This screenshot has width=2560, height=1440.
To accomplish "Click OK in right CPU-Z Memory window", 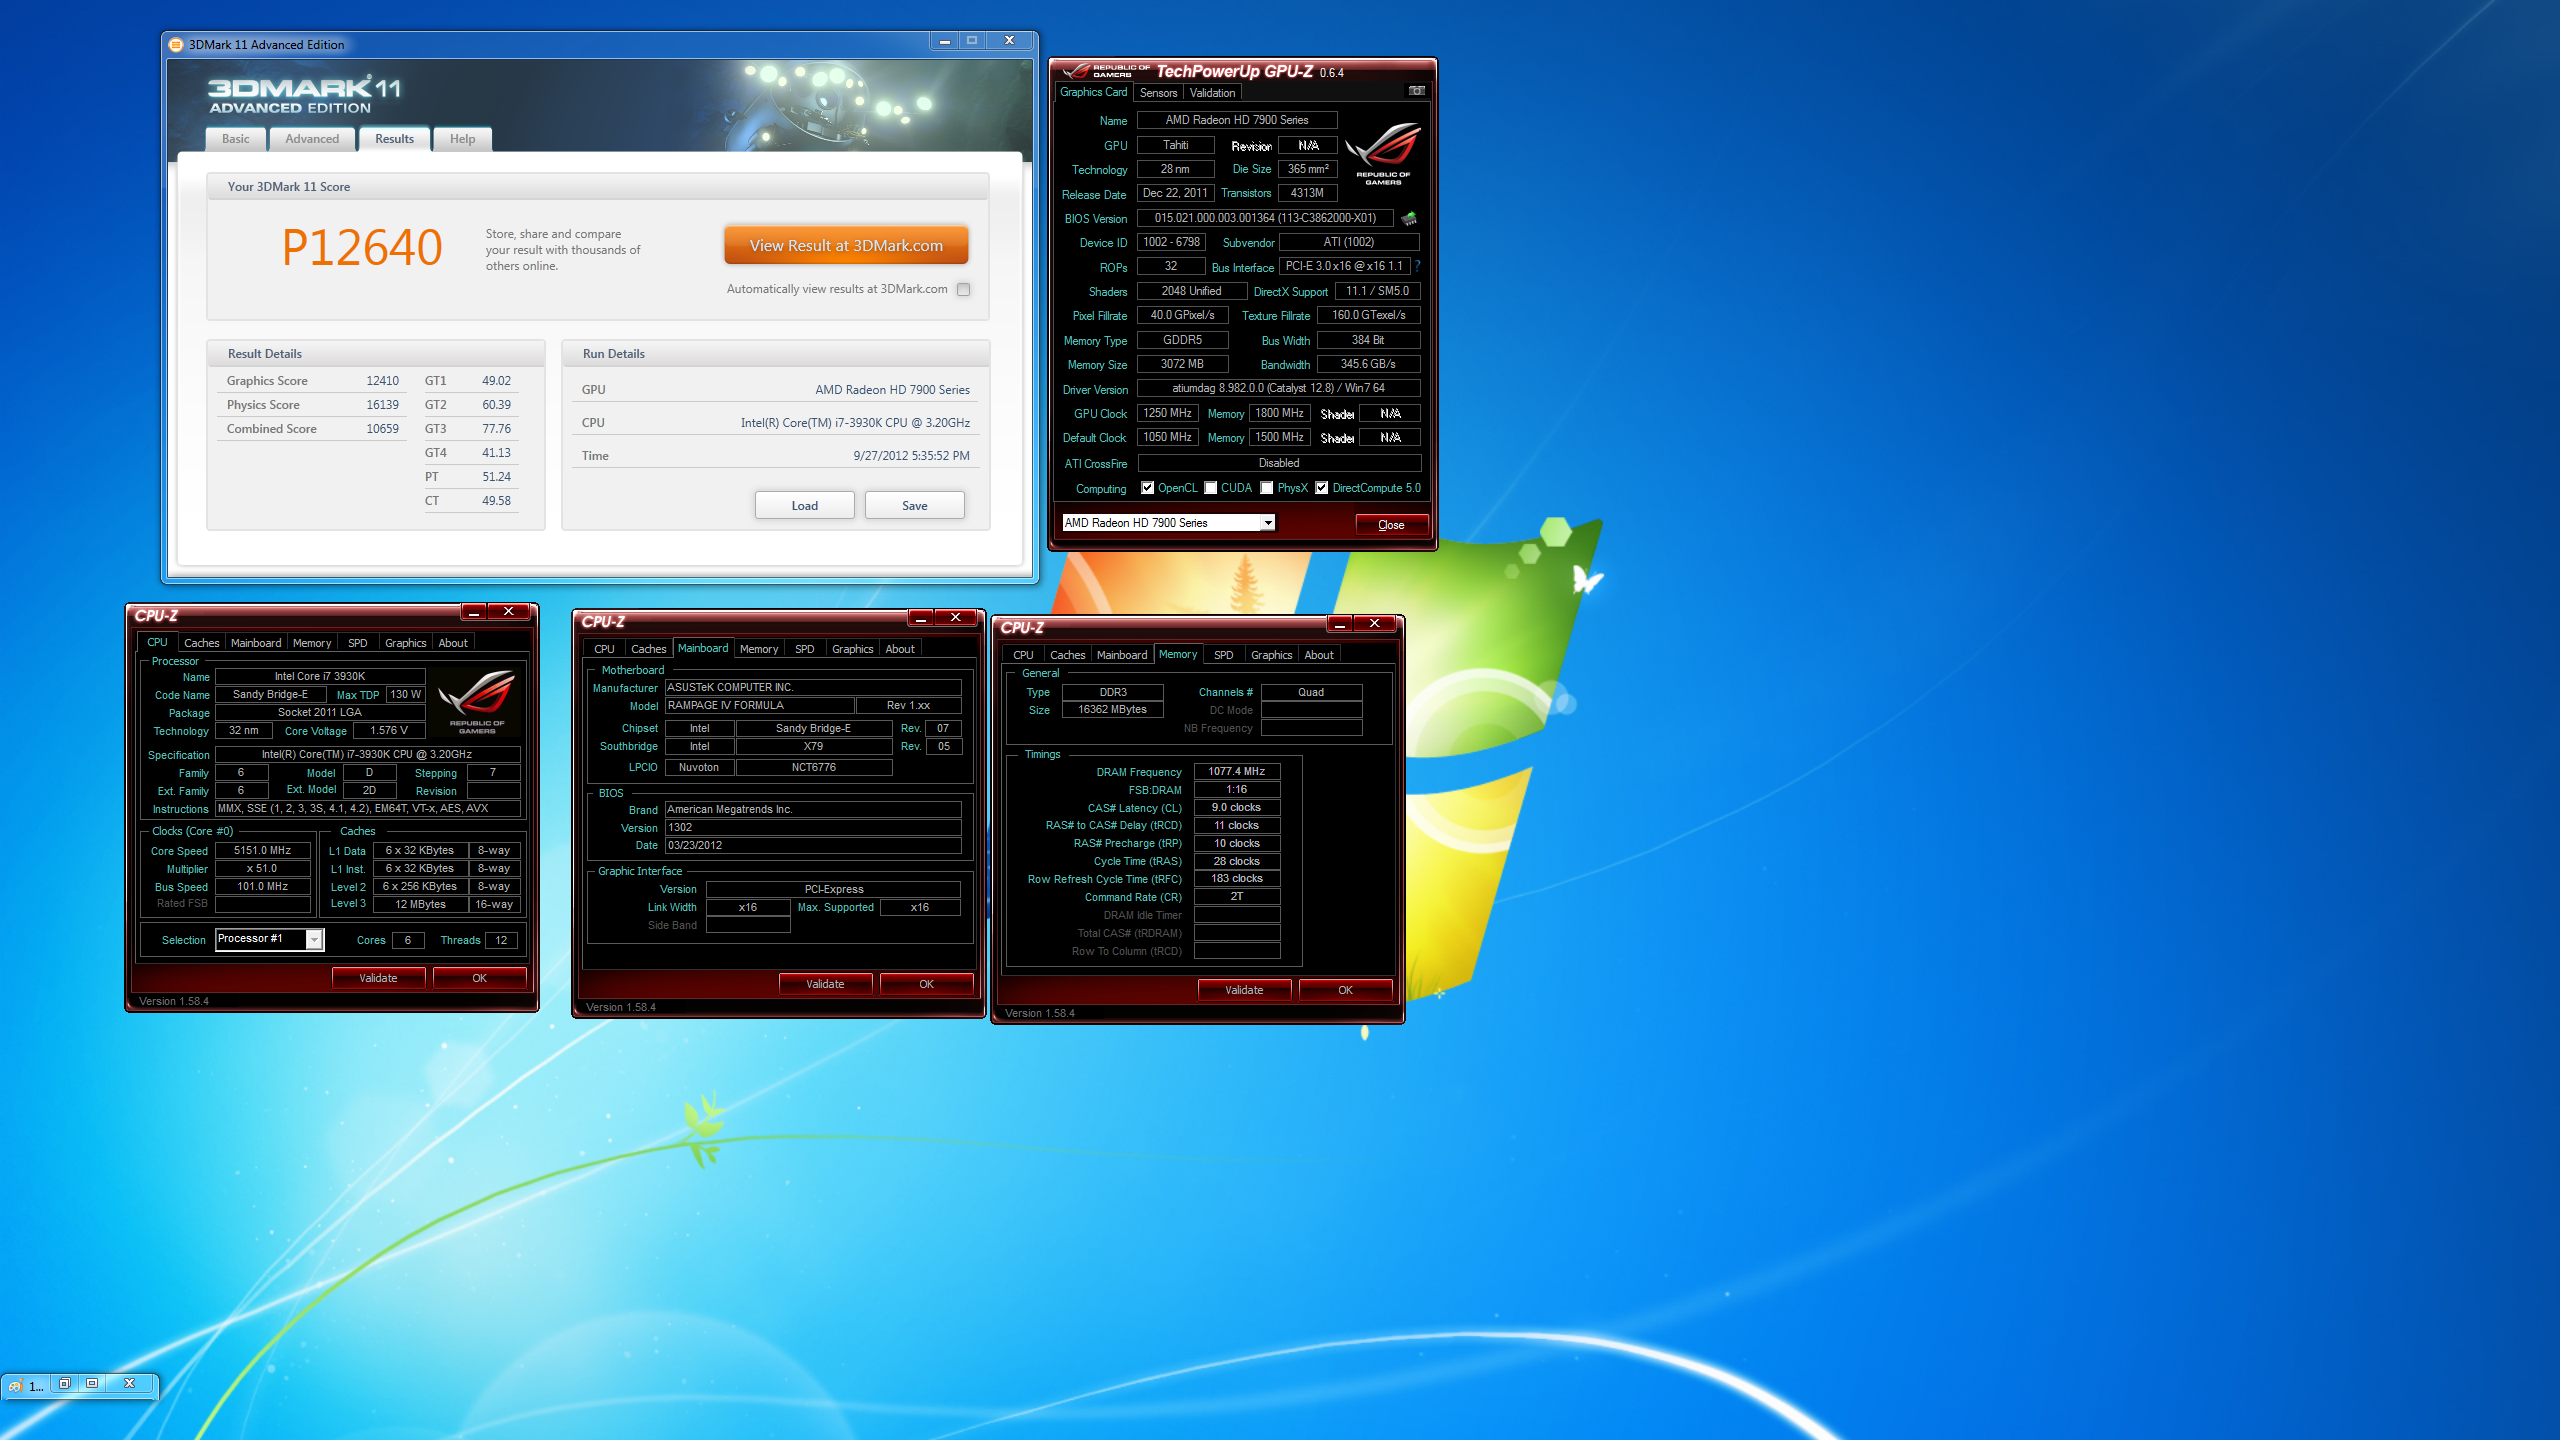I will [x=1345, y=990].
